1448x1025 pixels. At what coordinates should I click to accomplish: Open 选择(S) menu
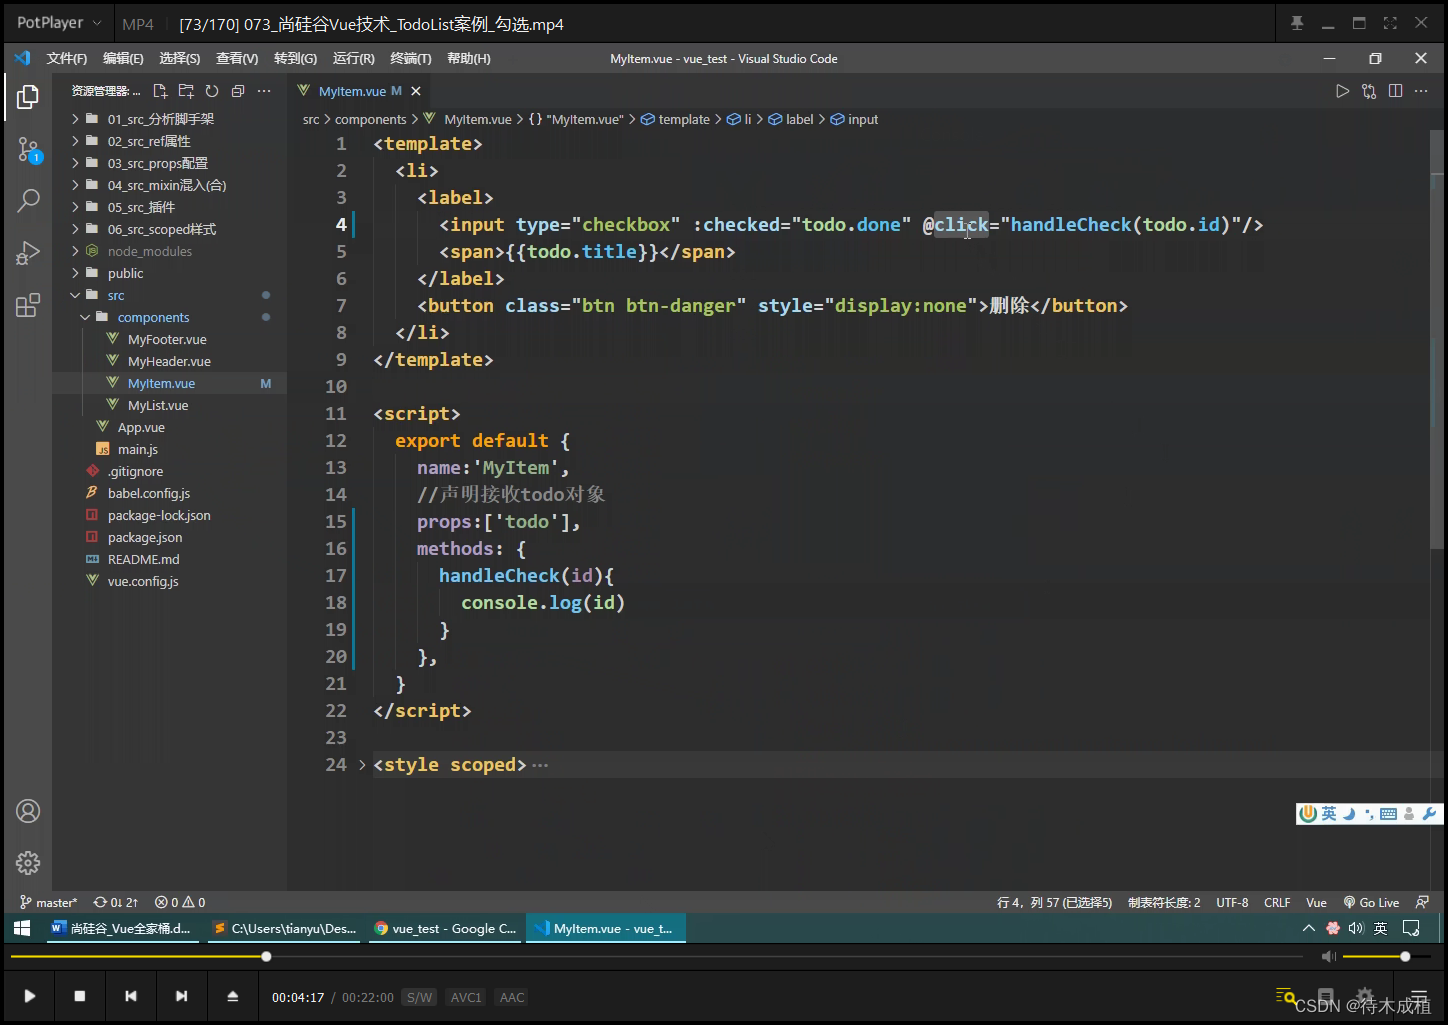click(x=180, y=59)
